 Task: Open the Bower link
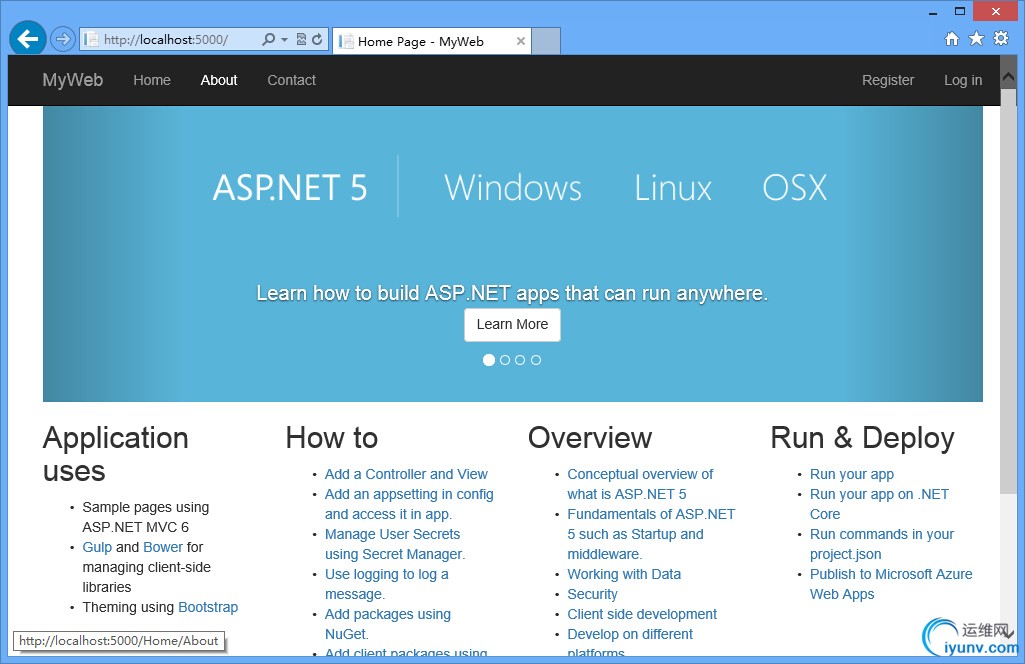pos(163,547)
